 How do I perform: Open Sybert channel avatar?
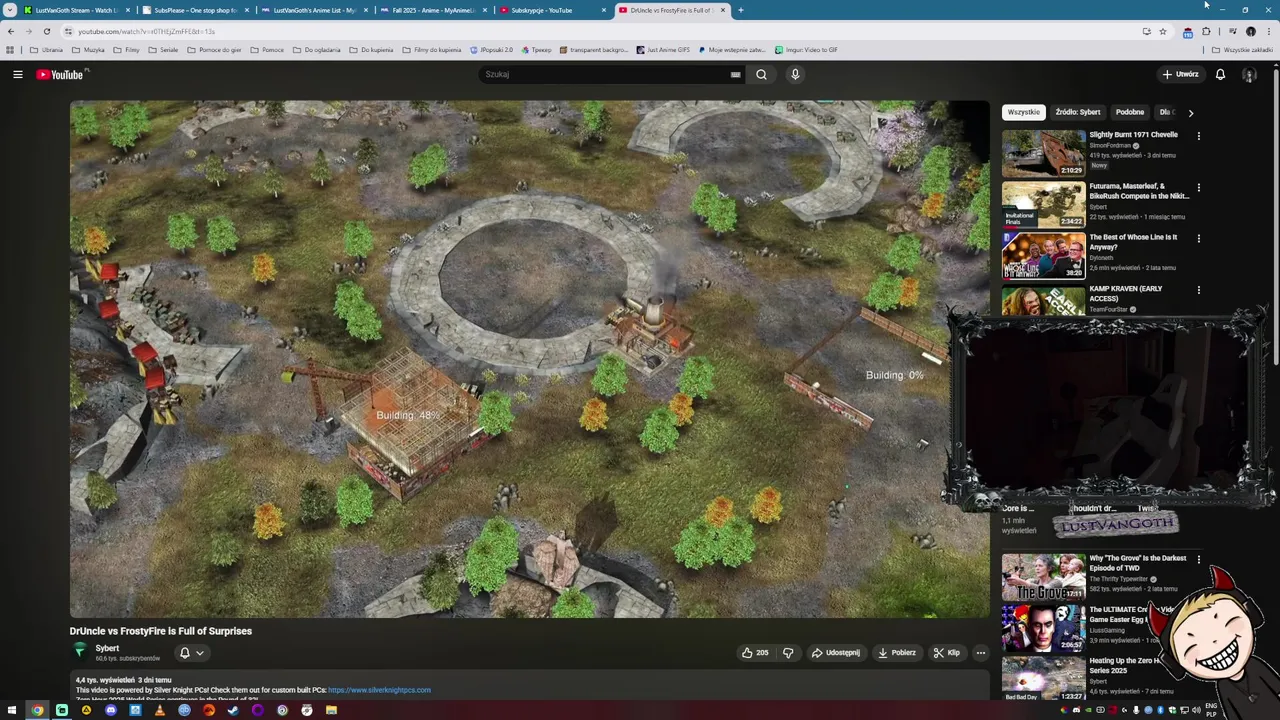click(x=80, y=651)
